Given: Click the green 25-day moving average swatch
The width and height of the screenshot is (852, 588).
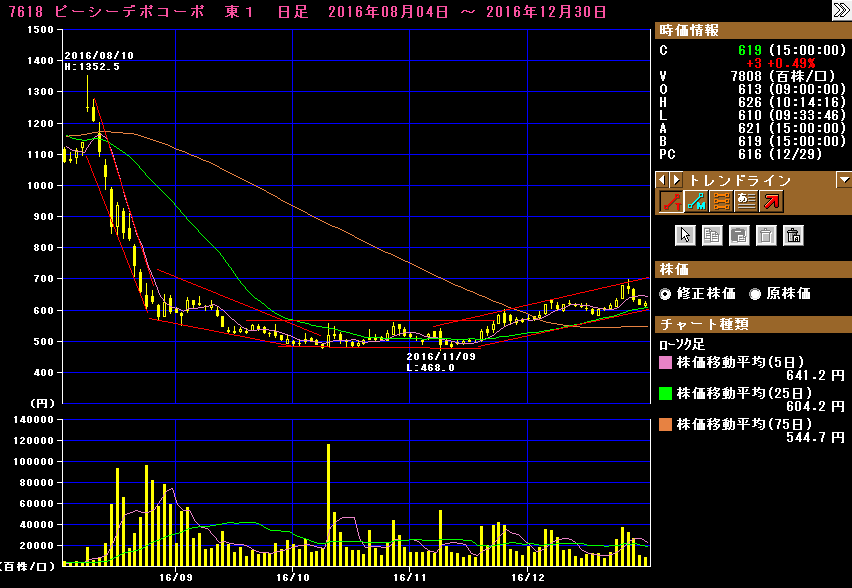Looking at the screenshot, I should (664, 394).
